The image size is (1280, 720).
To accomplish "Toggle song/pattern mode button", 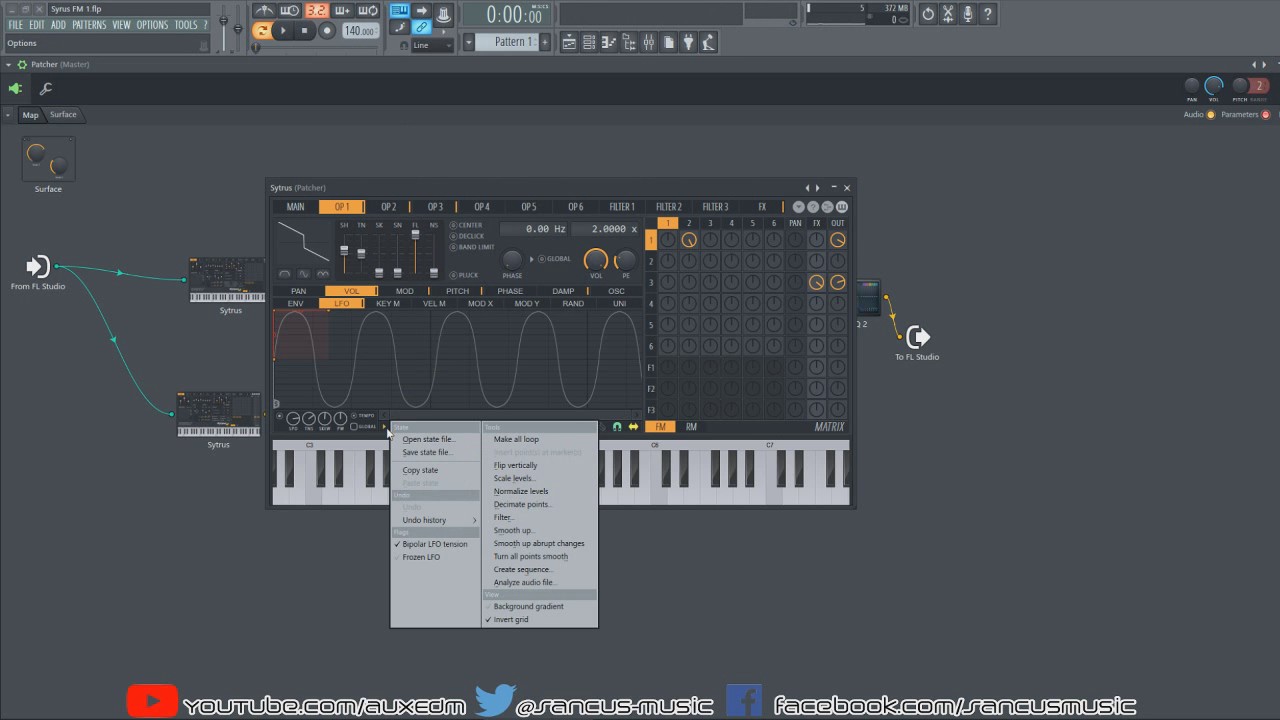I will point(262,31).
